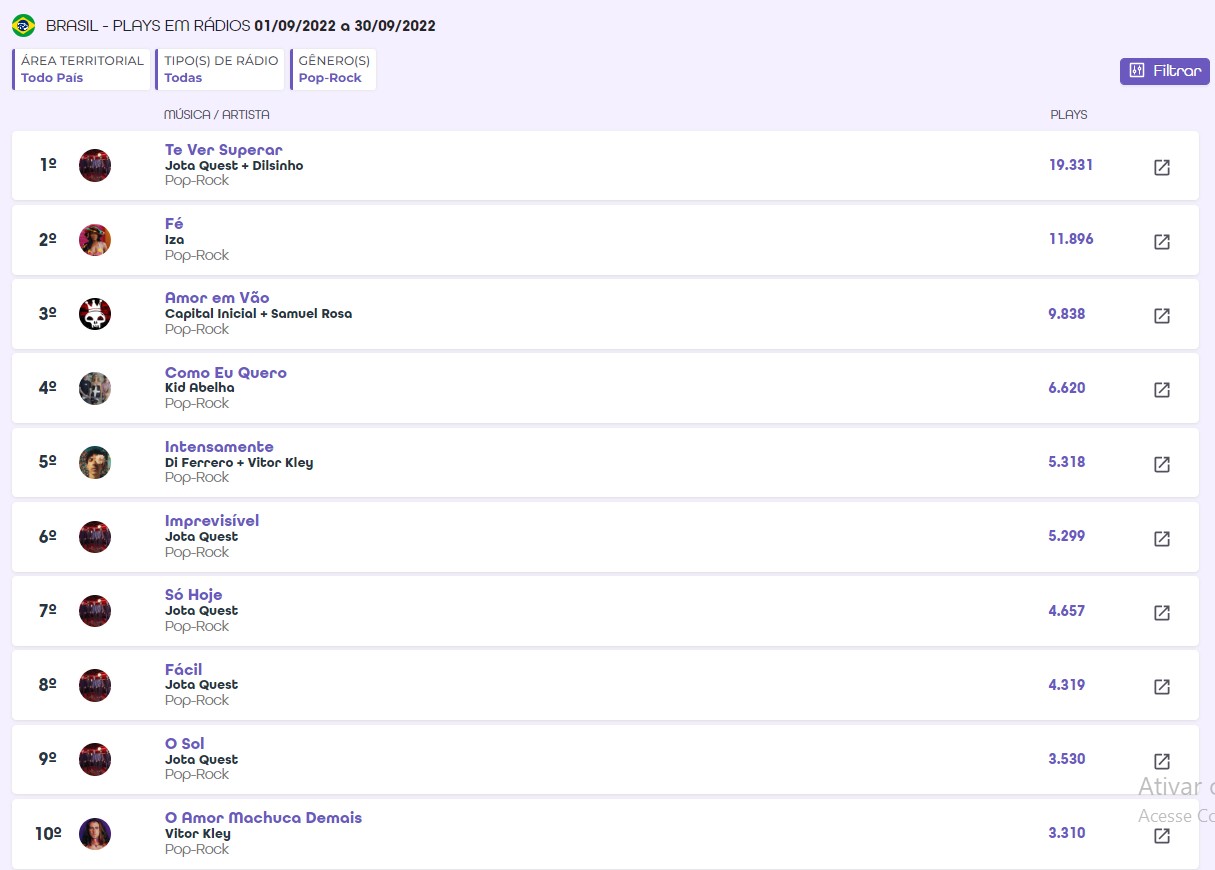
Task: Click the date range 01/09/2022 a 30/09/2022
Action: (345, 26)
